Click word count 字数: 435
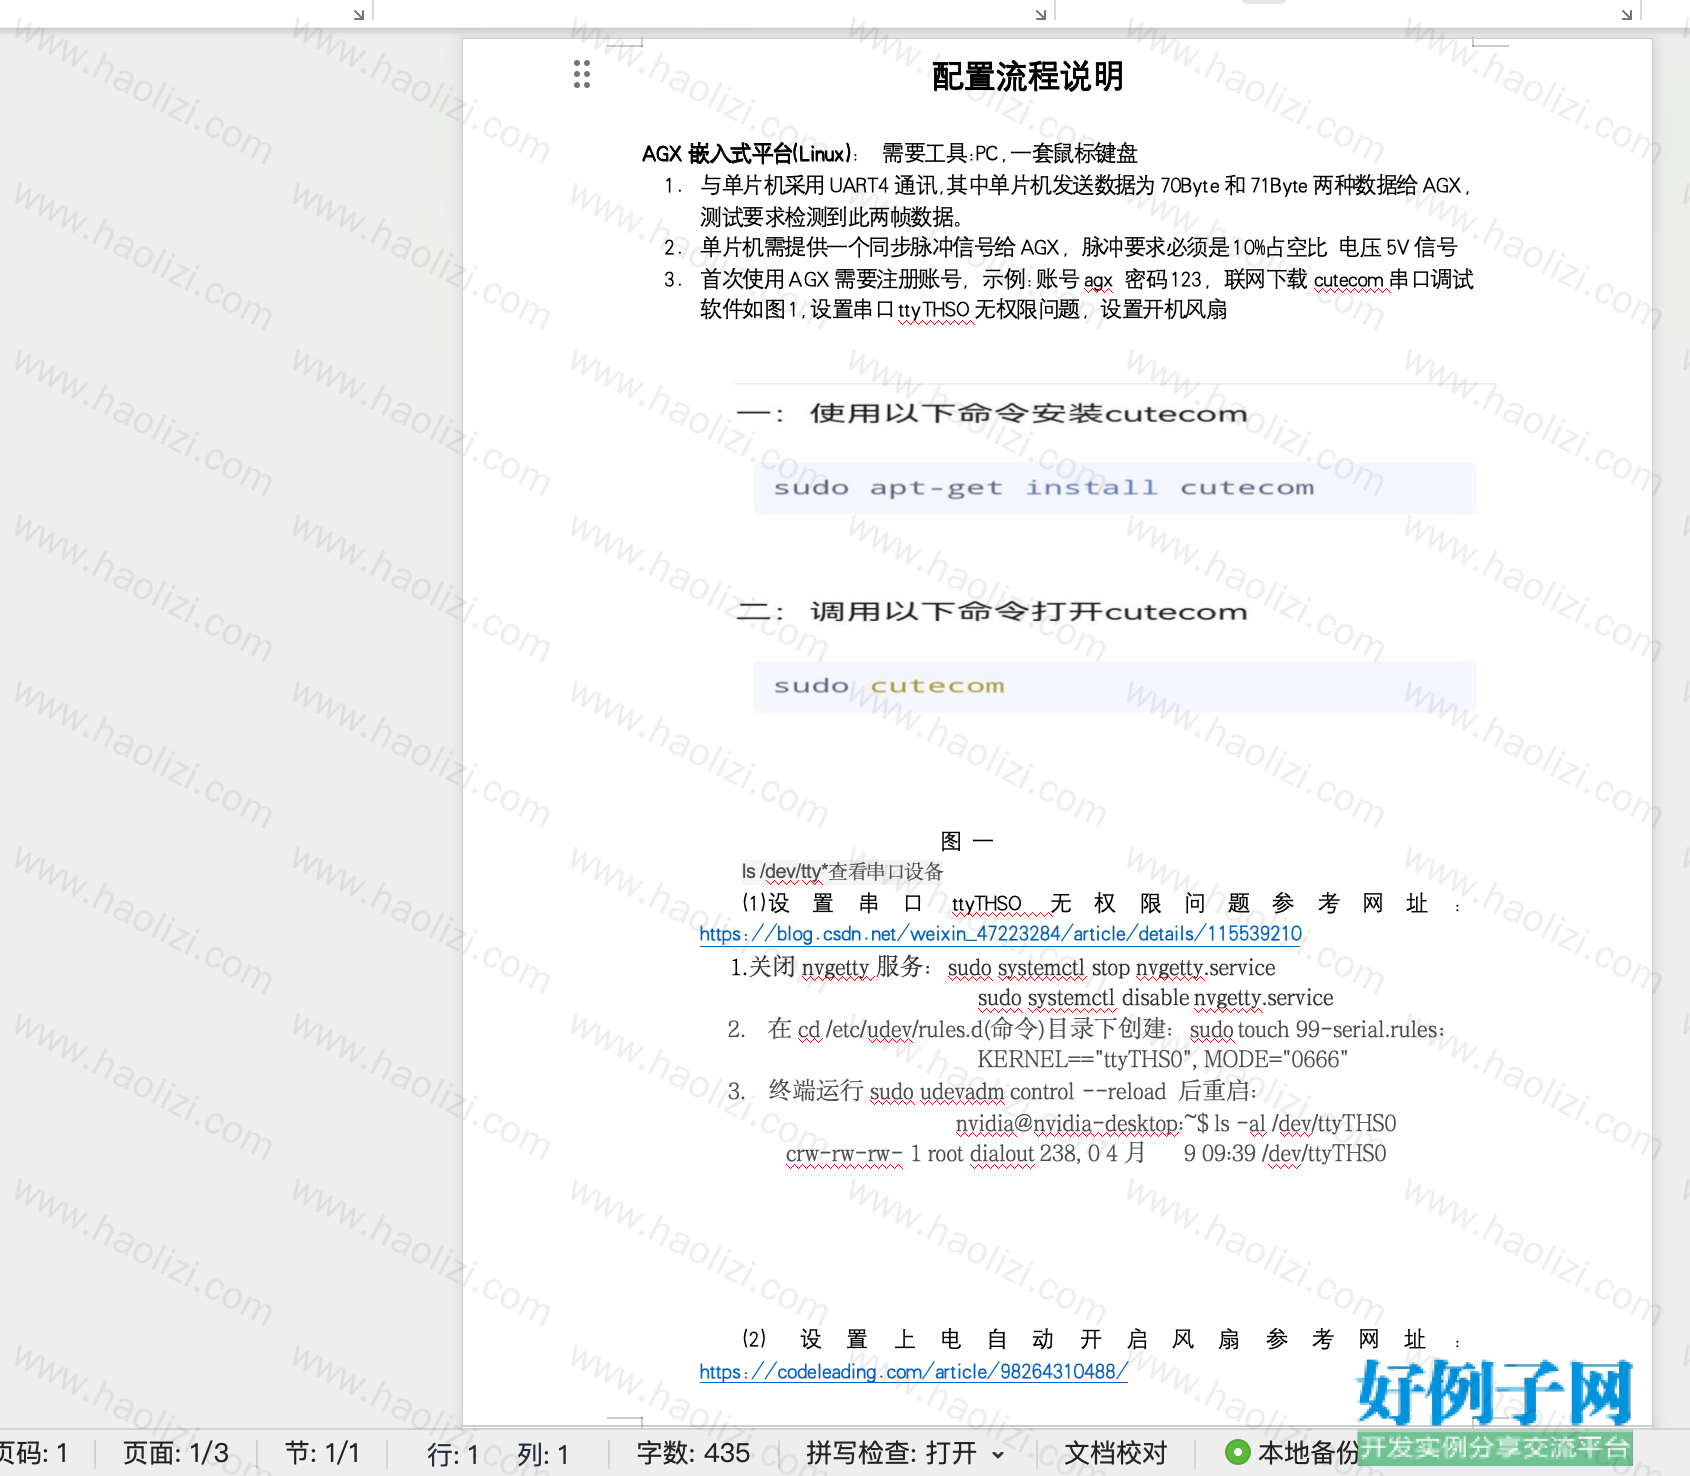 point(693,1453)
